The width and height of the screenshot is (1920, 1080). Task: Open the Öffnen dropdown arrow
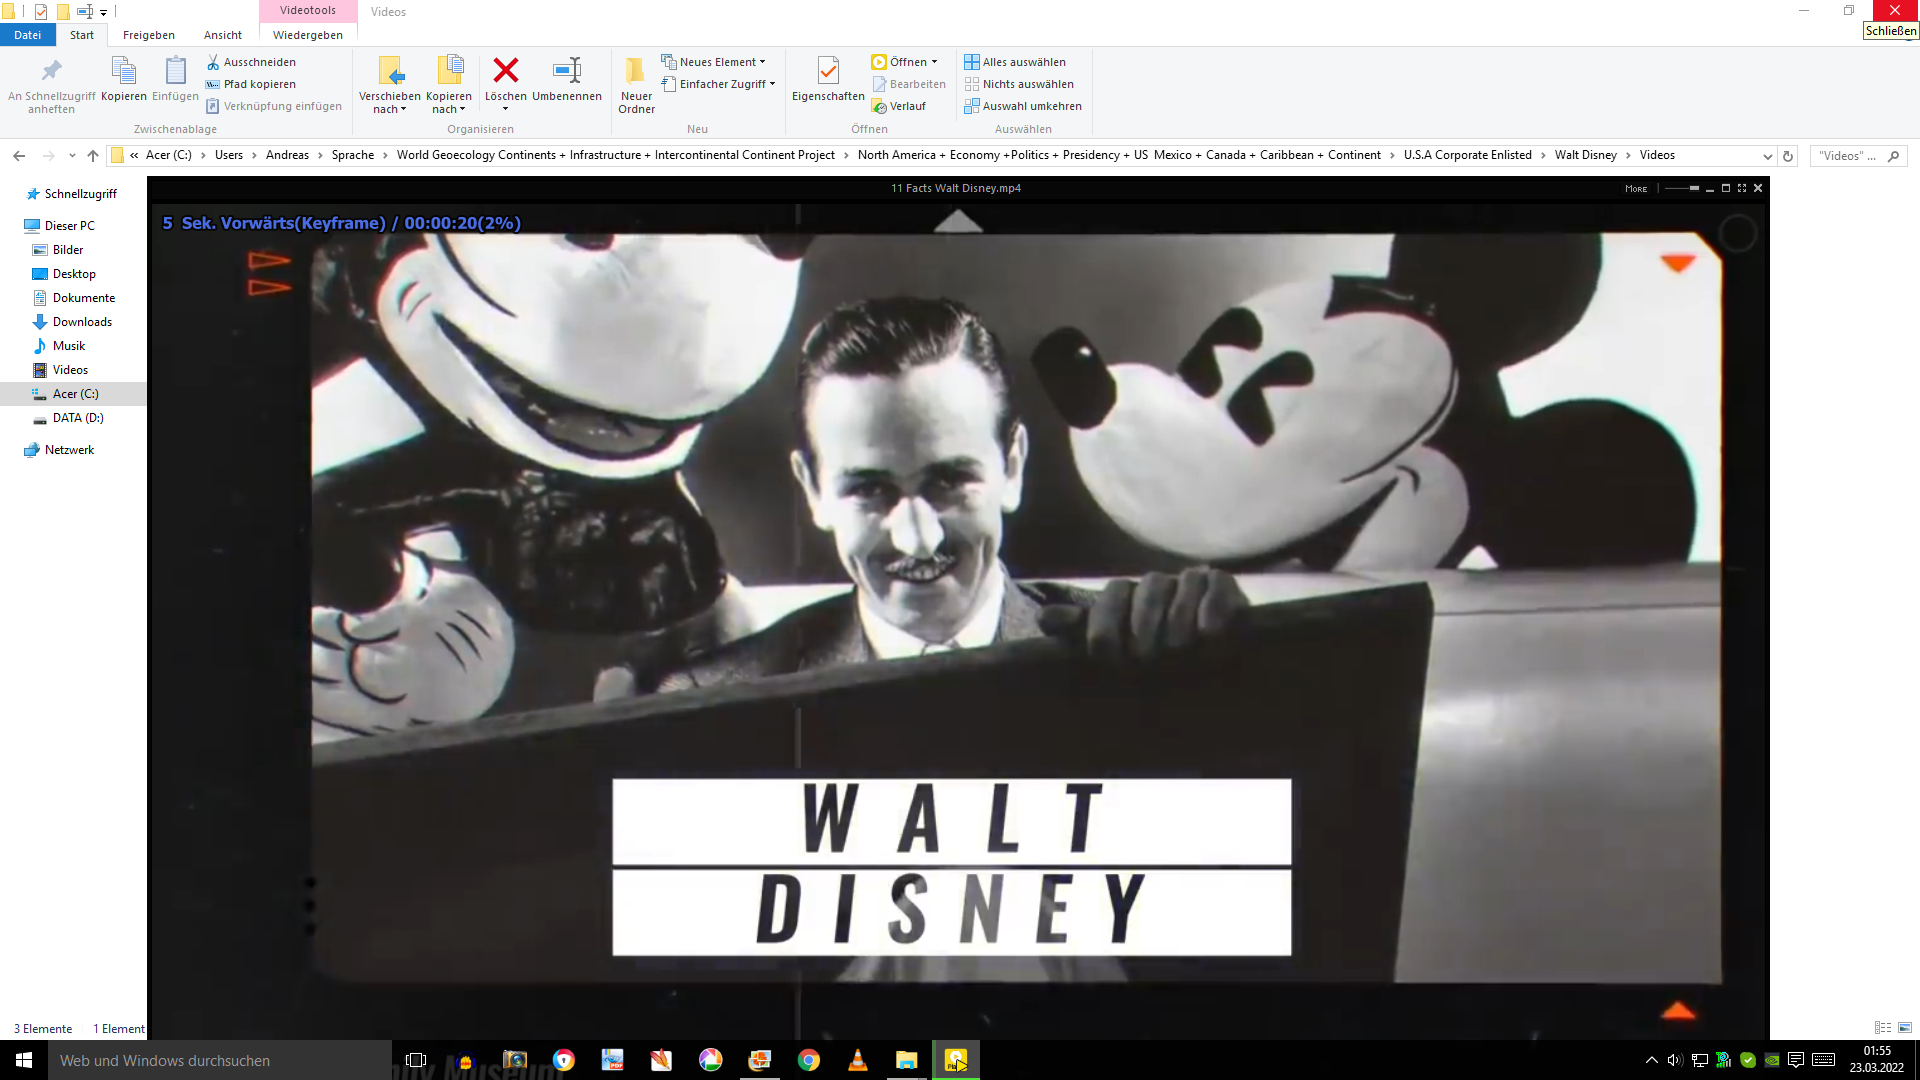click(935, 62)
